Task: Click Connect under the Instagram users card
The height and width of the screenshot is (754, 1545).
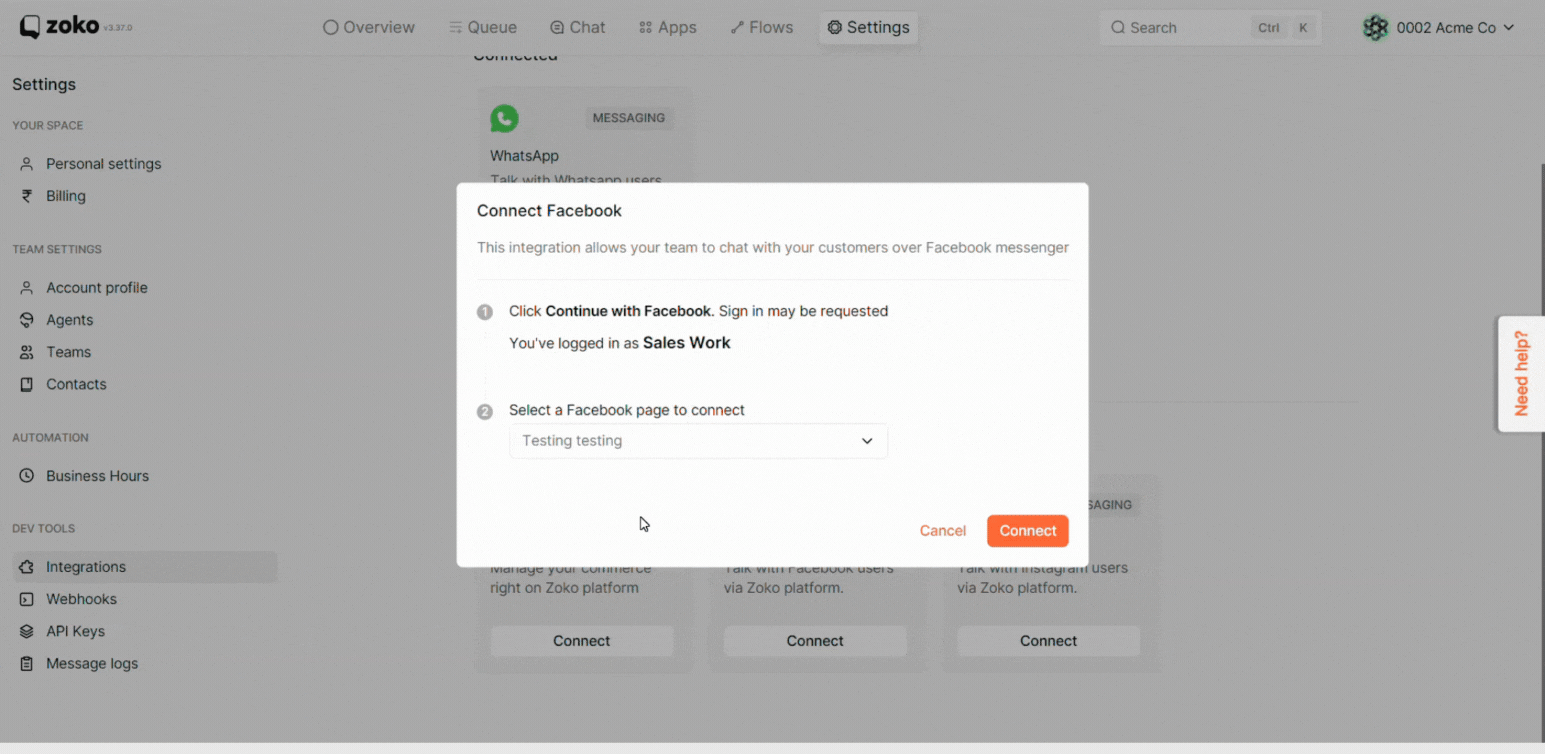Action: [1048, 641]
